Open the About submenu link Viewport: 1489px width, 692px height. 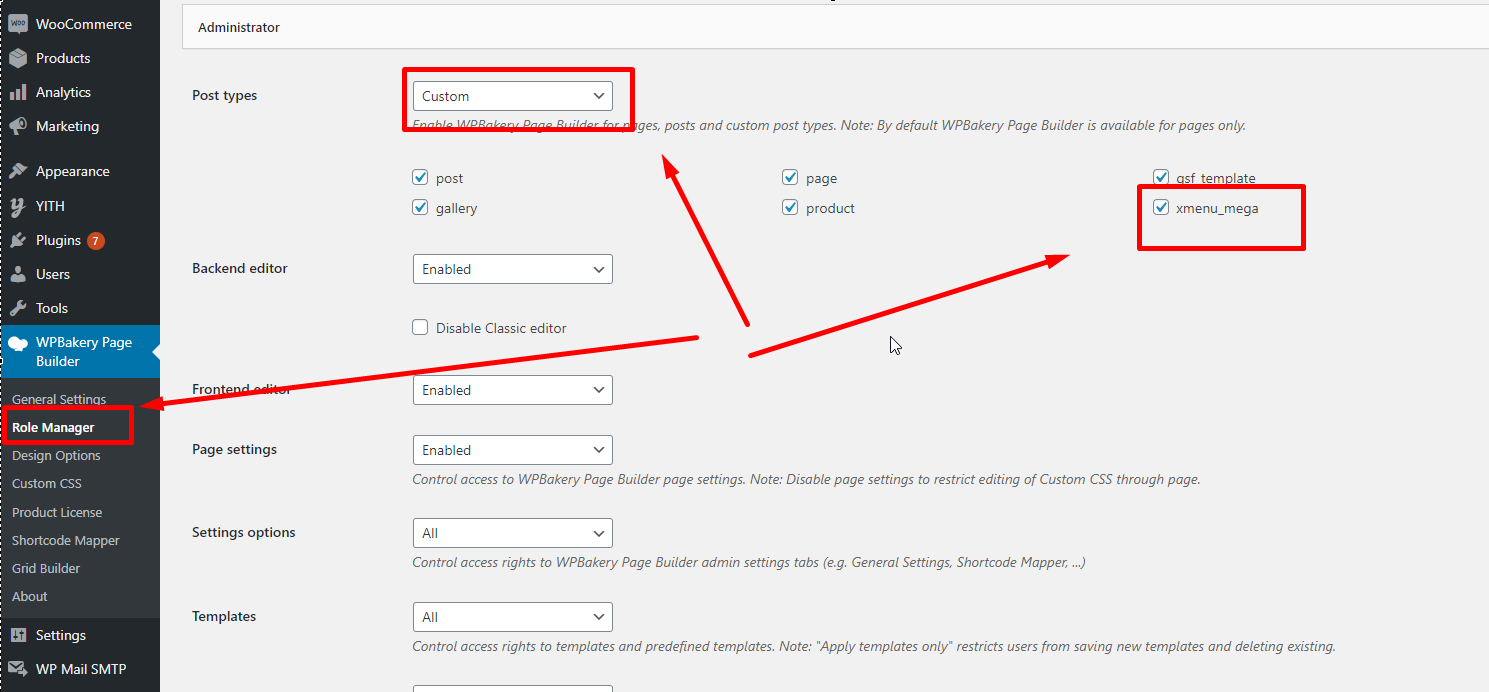(x=30, y=596)
